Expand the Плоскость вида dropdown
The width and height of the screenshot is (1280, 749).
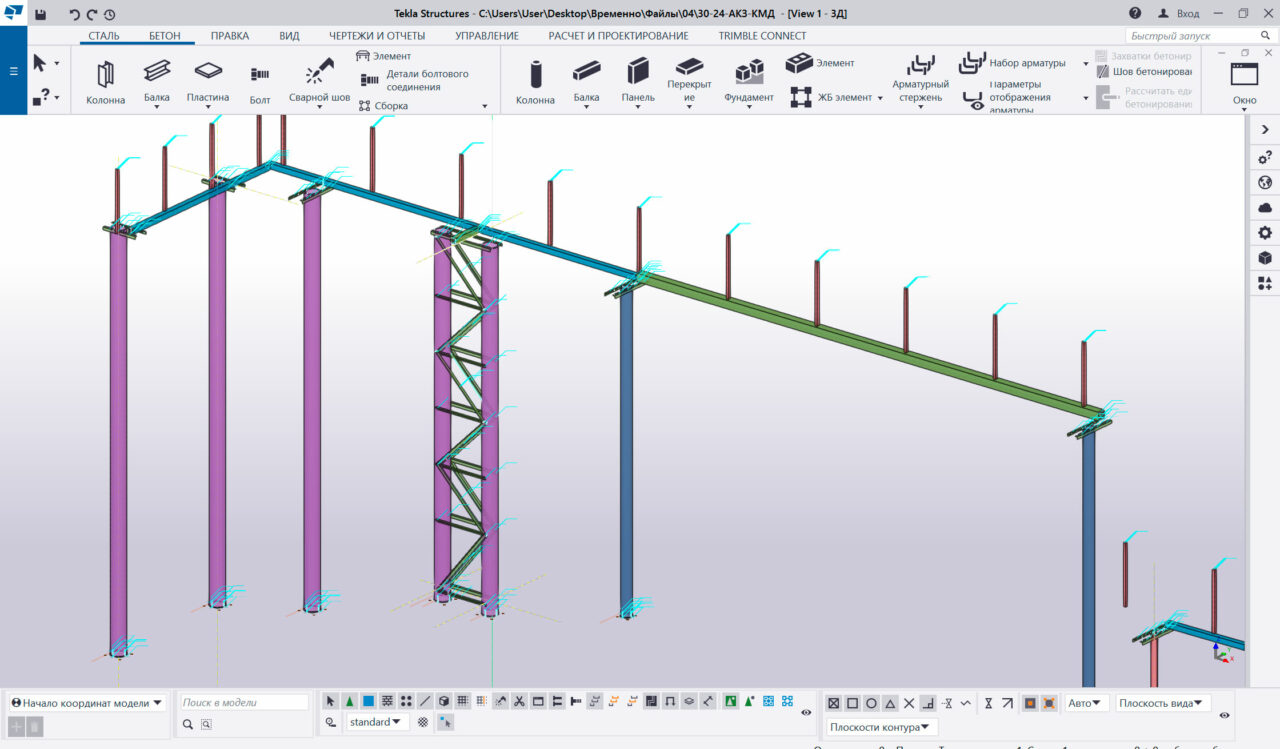point(1163,703)
